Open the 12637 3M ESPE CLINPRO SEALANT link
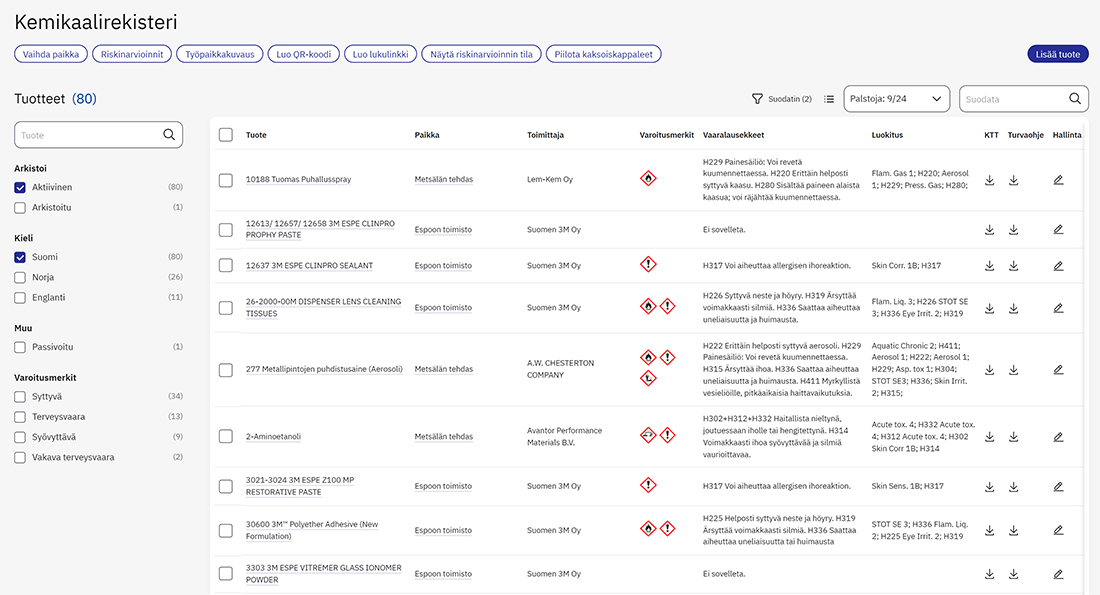This screenshot has height=595, width=1100. tap(309, 265)
